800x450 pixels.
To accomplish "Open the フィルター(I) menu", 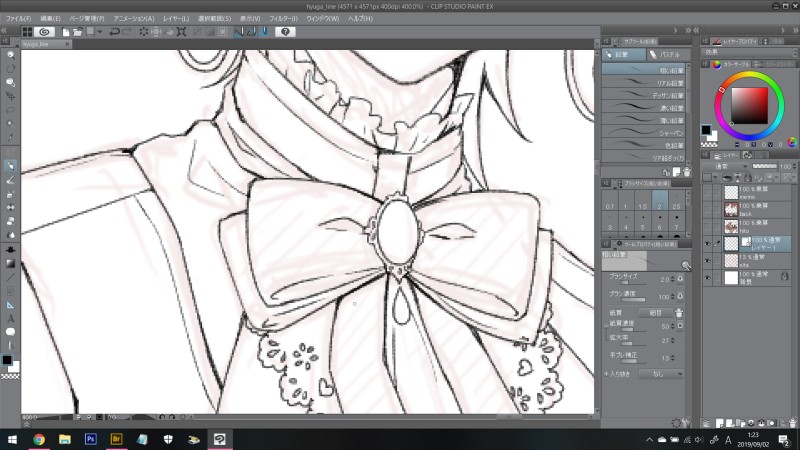I will [283, 18].
